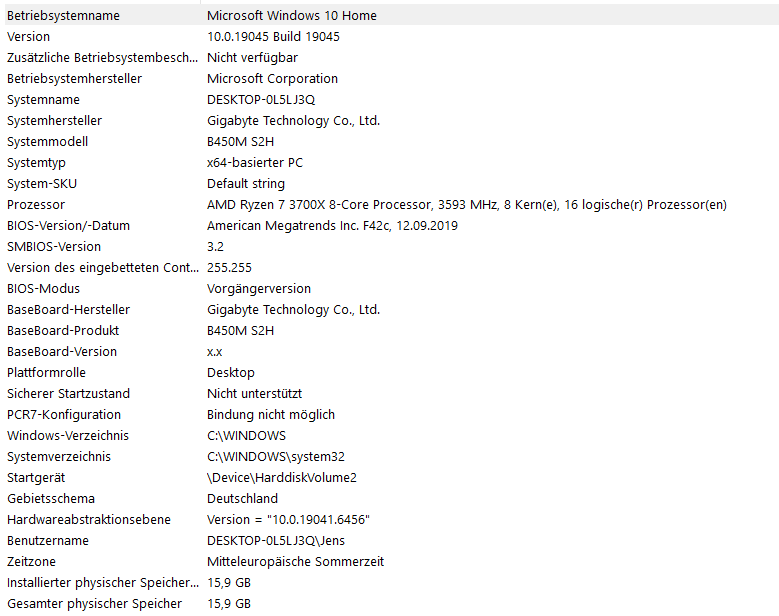
Task: Select the Benutzername row
Action: click(391, 540)
